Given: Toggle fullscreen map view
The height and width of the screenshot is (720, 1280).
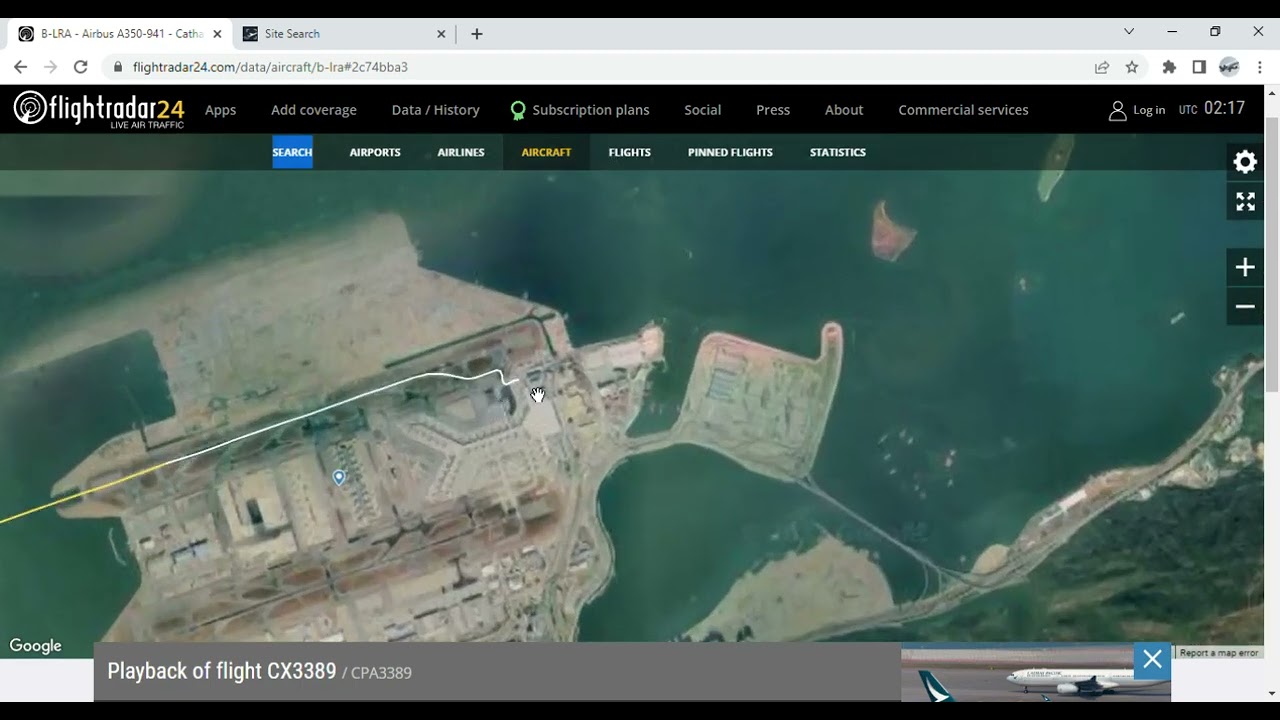Looking at the screenshot, I should click(1245, 202).
